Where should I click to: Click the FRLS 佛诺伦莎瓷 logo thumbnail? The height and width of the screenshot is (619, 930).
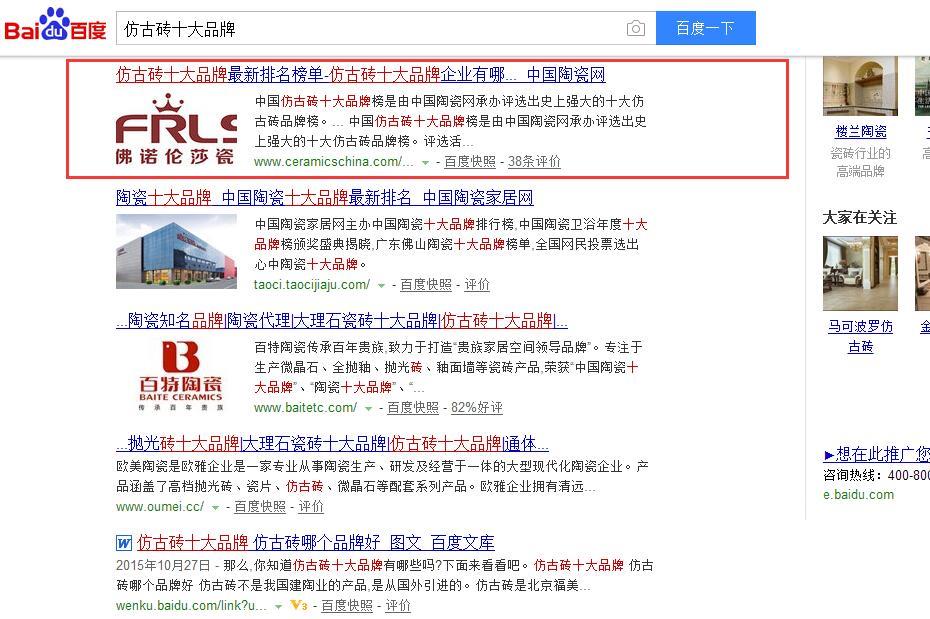(176, 128)
